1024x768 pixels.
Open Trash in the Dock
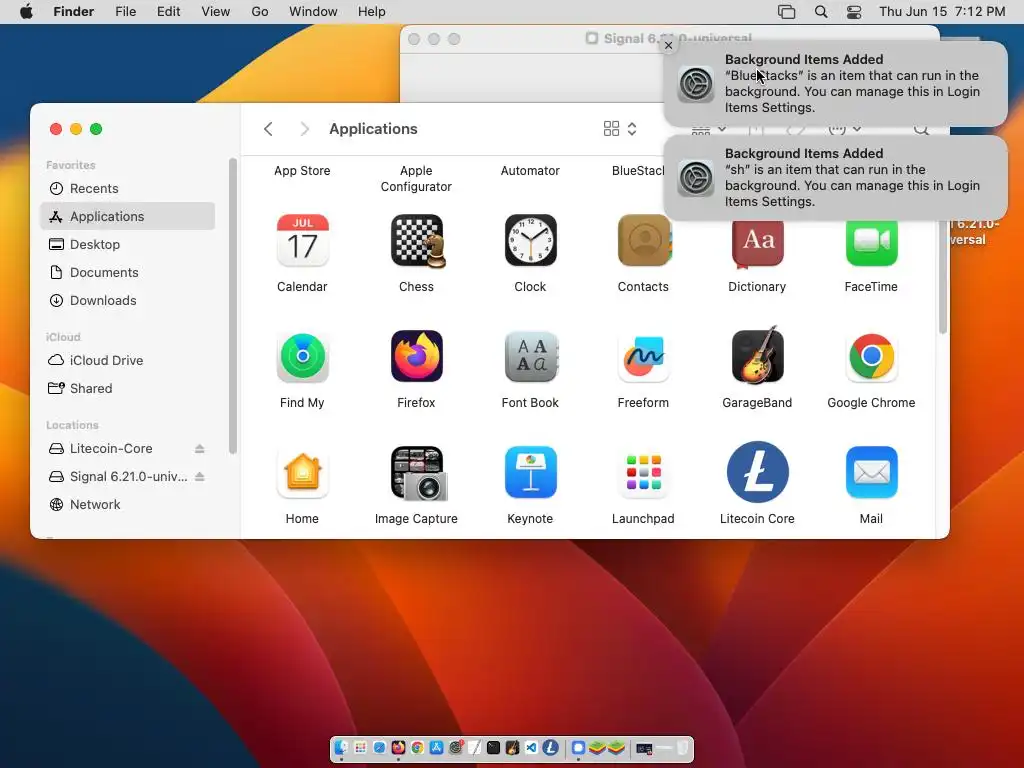pos(682,748)
